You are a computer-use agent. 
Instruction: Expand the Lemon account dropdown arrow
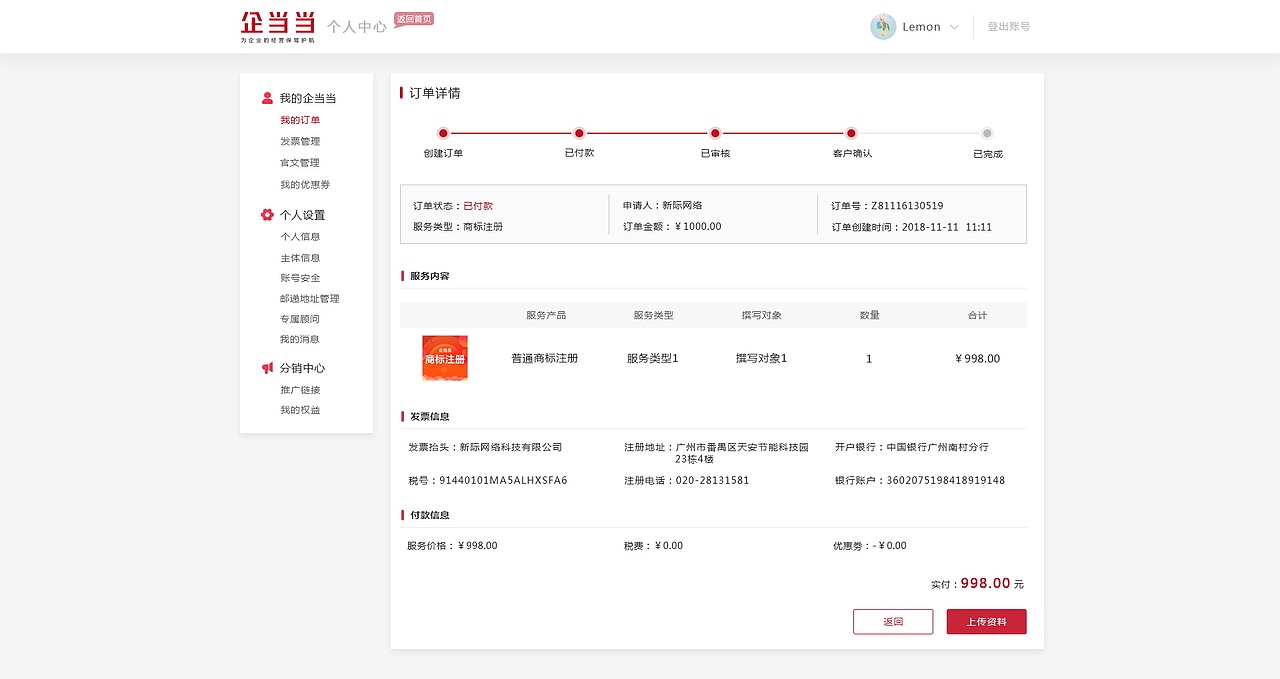tap(954, 27)
